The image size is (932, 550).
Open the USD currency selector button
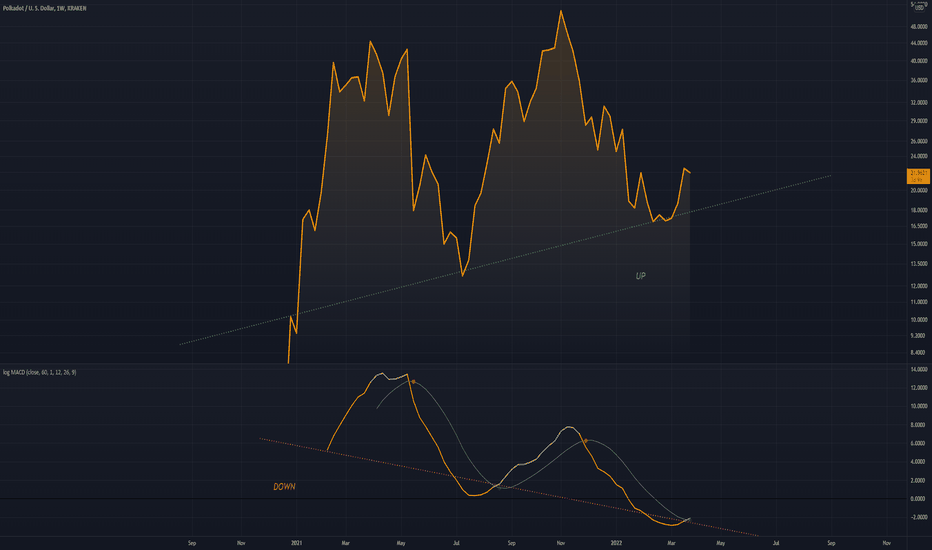(919, 8)
